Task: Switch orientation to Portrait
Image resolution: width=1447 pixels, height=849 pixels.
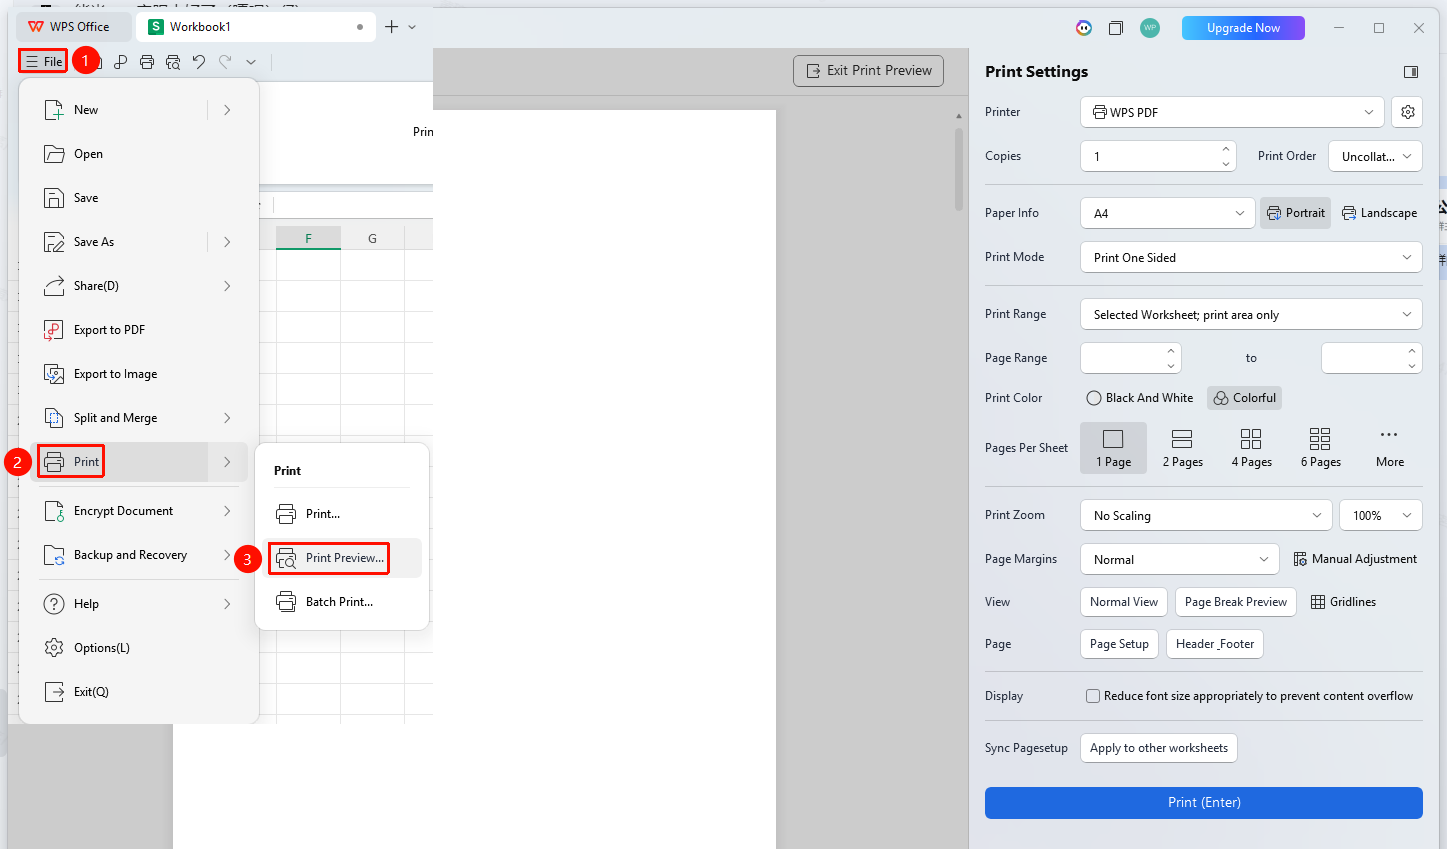Action: pos(1295,213)
